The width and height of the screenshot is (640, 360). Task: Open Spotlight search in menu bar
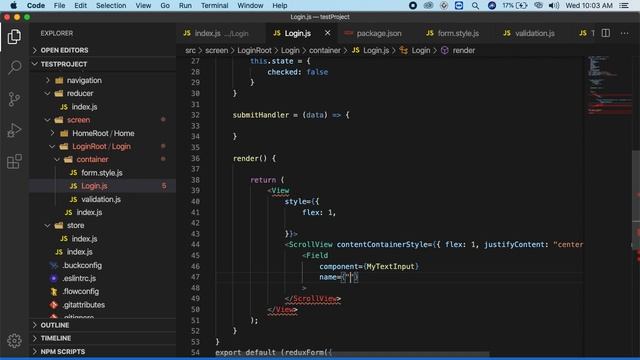tap(475, 5)
